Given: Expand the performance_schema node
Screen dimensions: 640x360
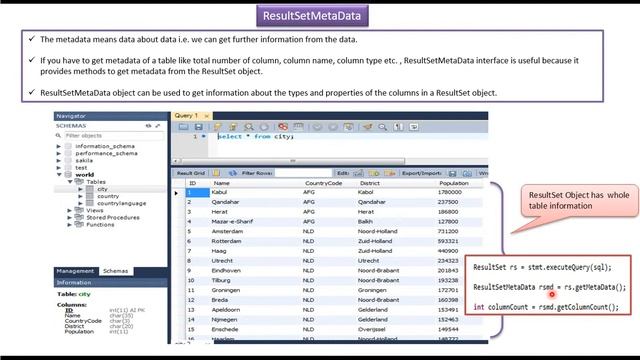Looking at the screenshot, I should tap(58, 153).
